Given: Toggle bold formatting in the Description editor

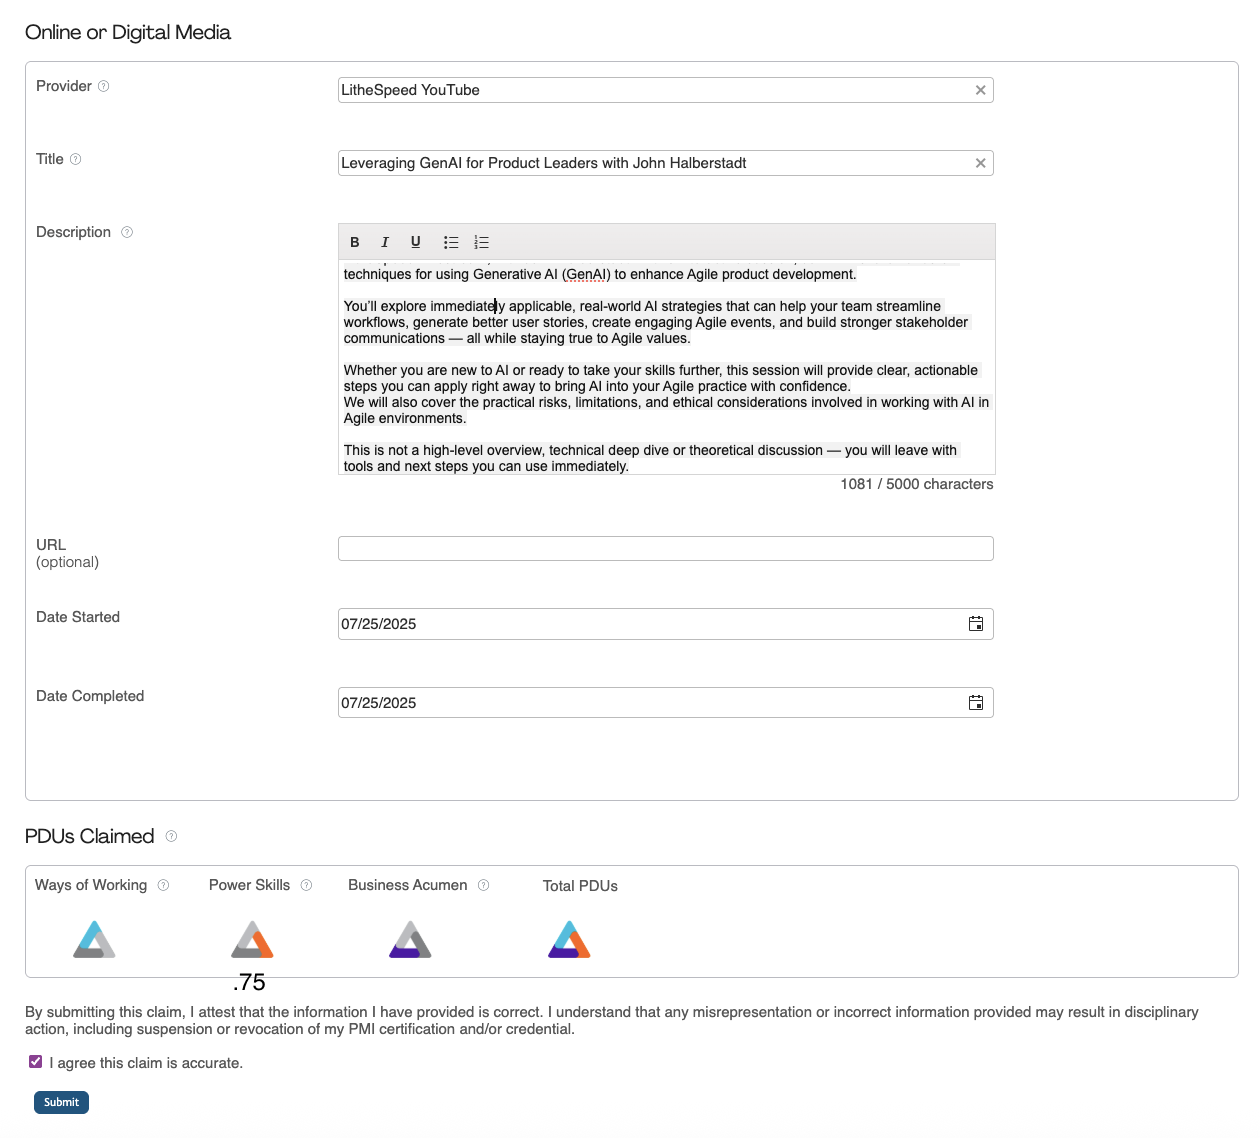Looking at the screenshot, I should coord(354,242).
